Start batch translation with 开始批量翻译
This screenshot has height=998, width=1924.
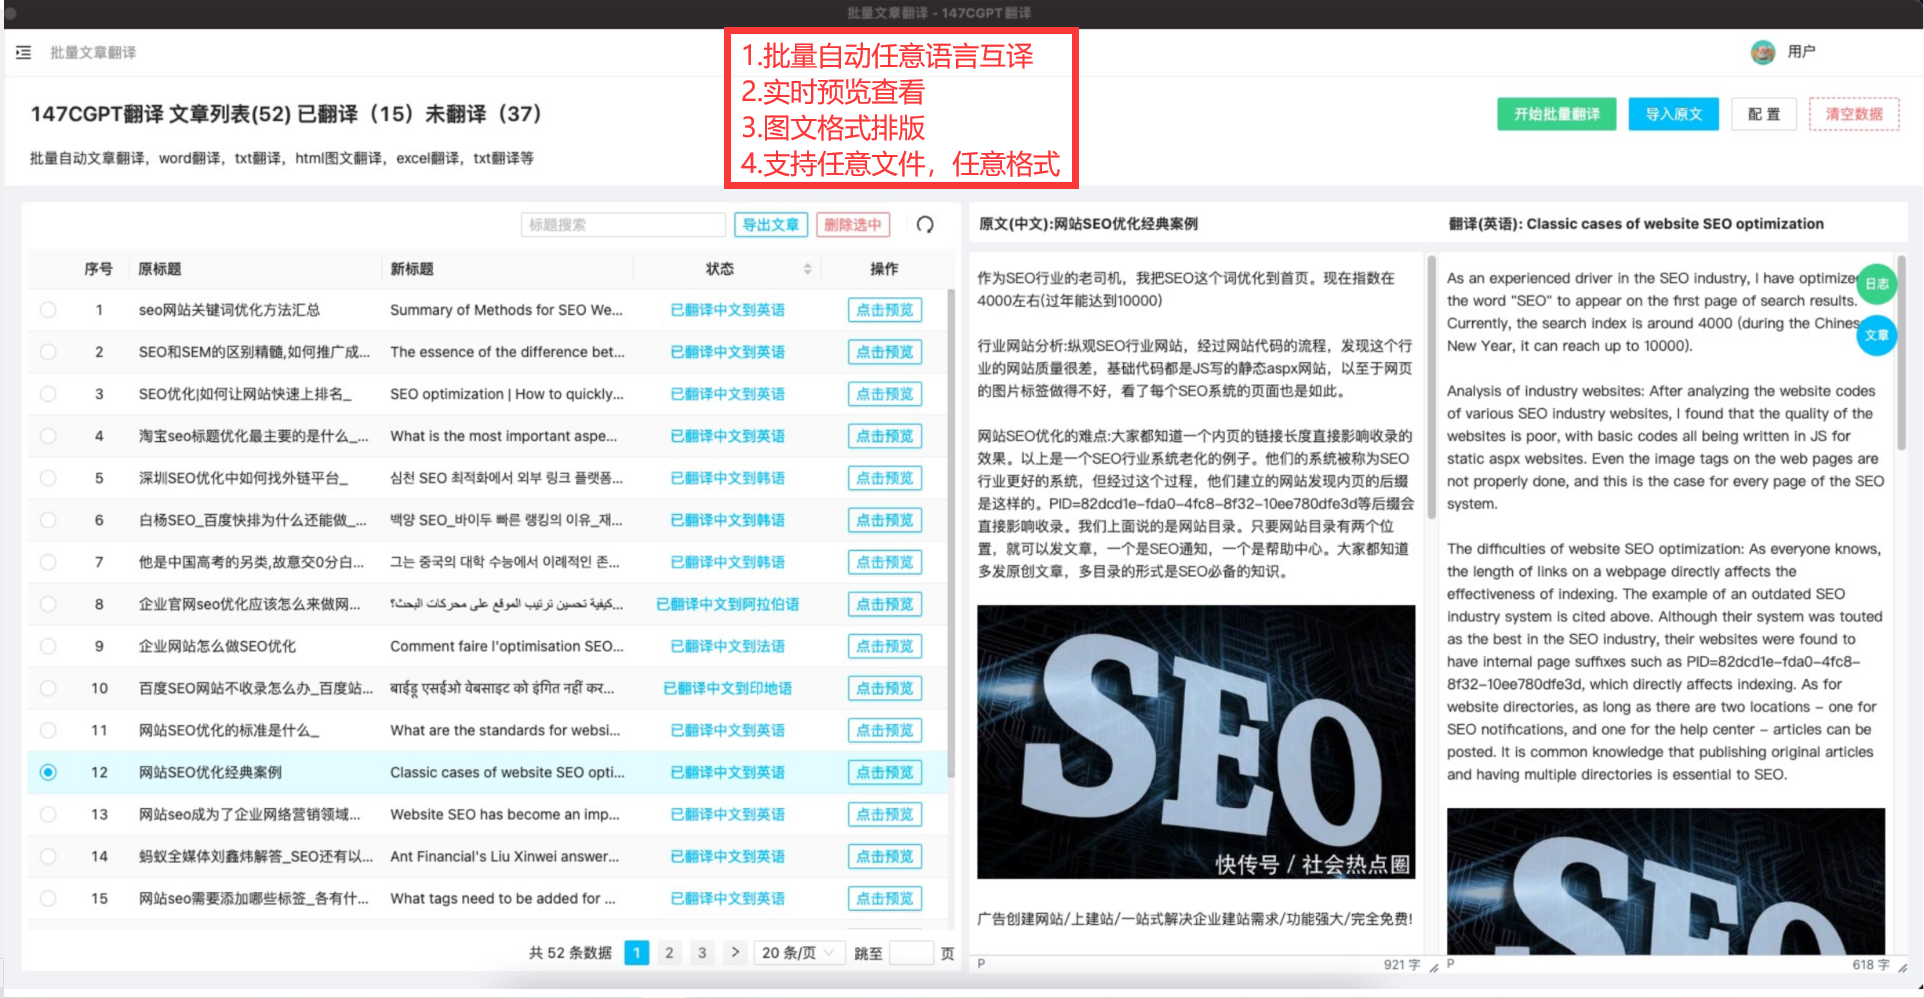(1556, 114)
